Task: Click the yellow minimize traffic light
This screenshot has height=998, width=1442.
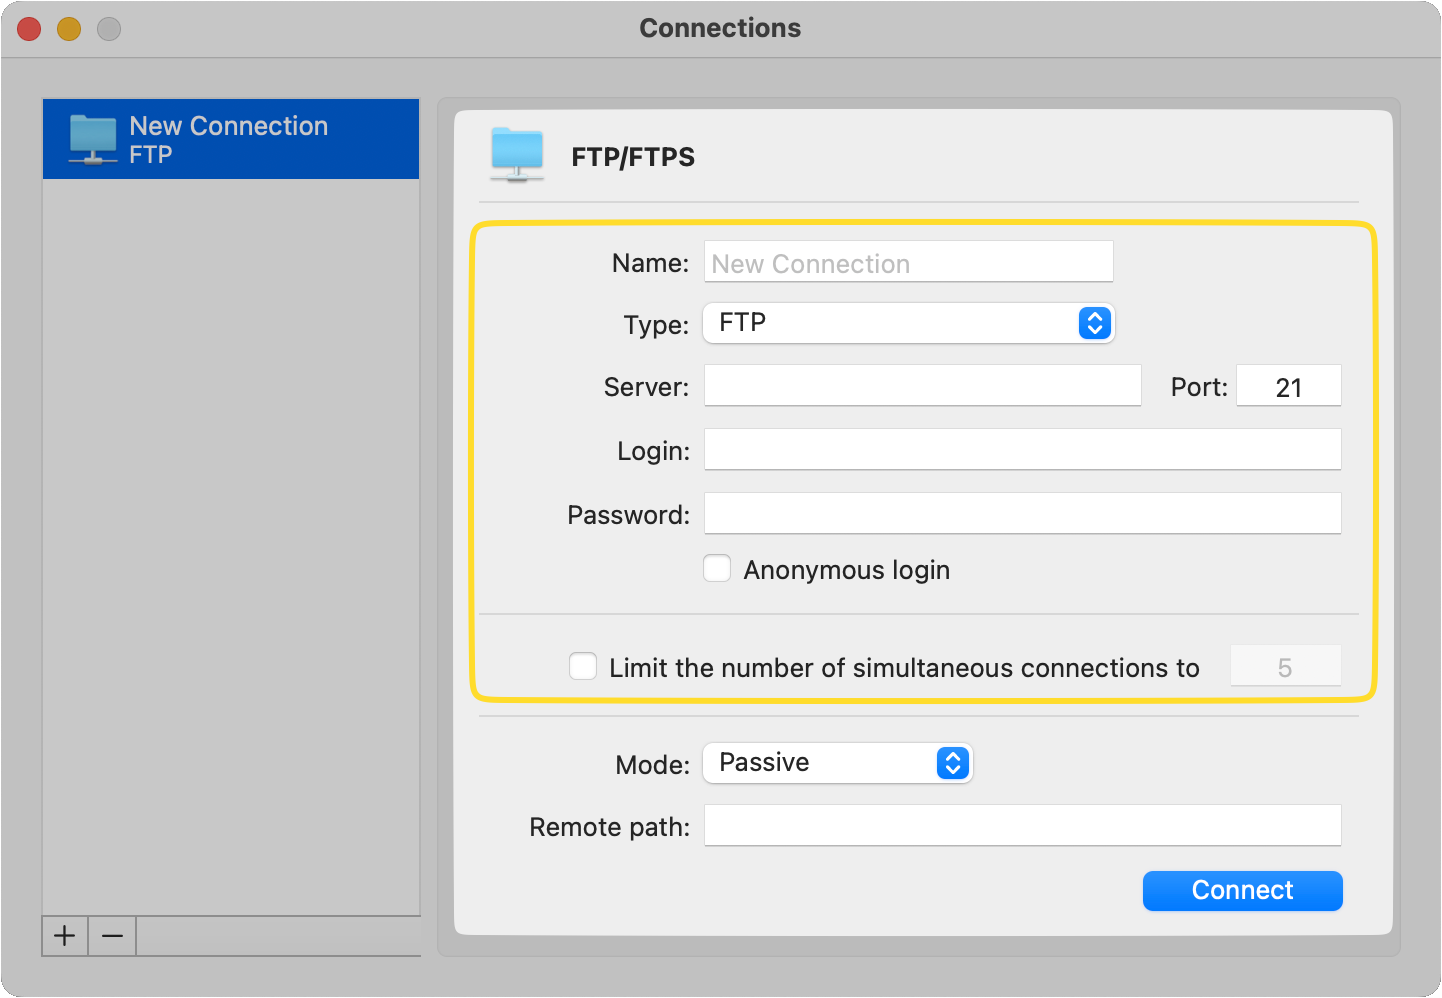Action: (68, 29)
